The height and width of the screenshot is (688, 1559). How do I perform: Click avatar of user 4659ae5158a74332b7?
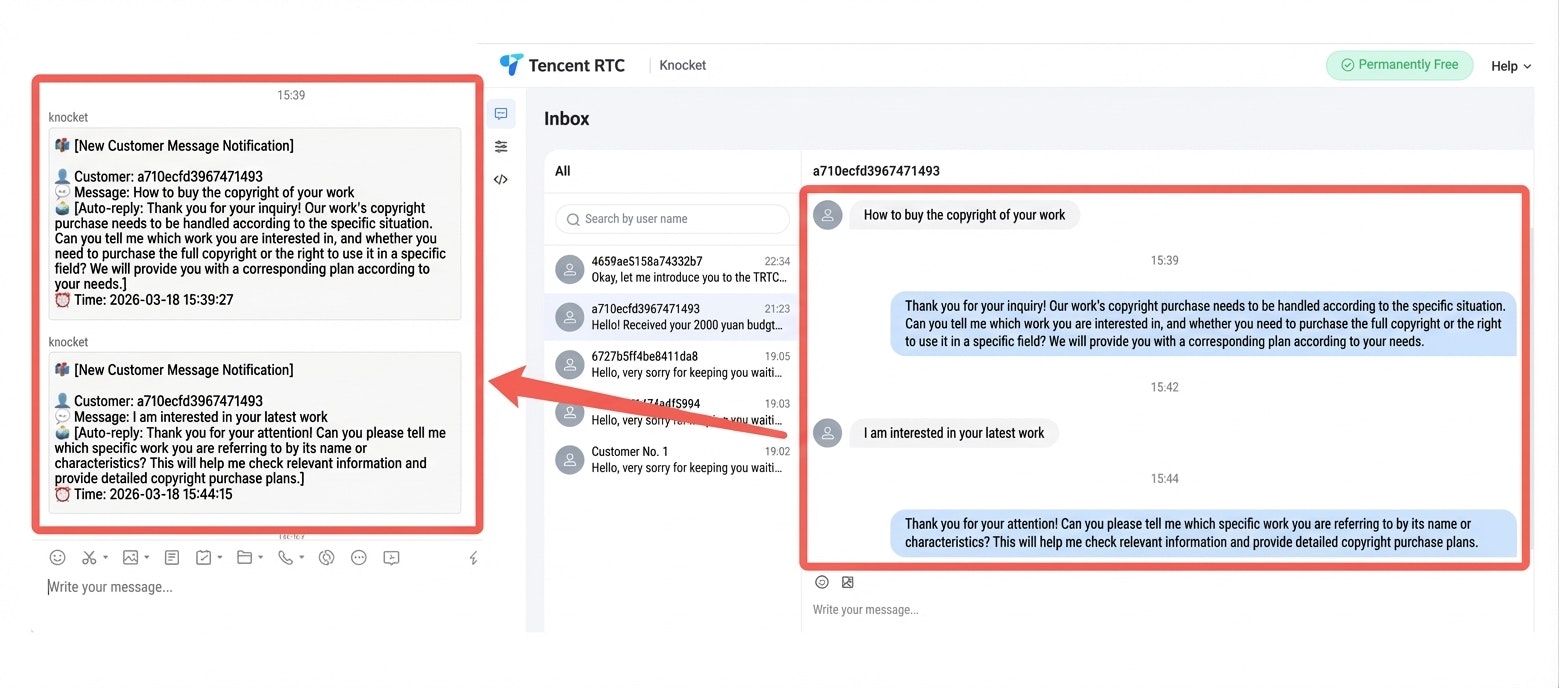569,270
